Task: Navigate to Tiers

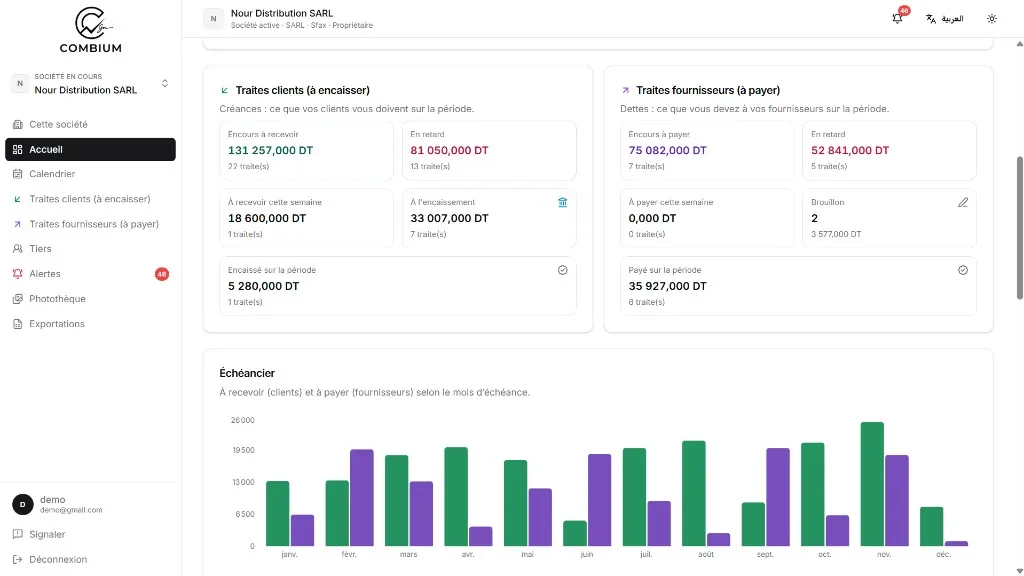Action: pos(90,249)
